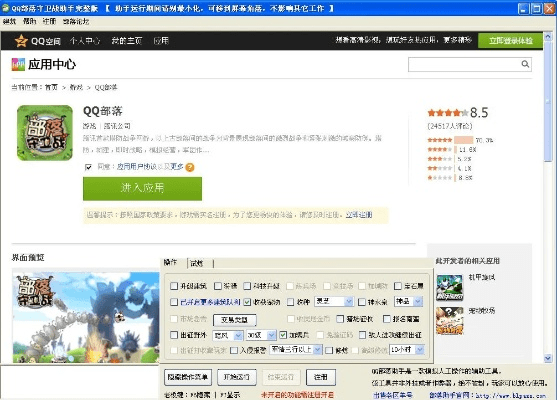Open the planting crop type dropdown
Image resolution: width=557 pixels, height=400 pixels.
click(x=334, y=302)
